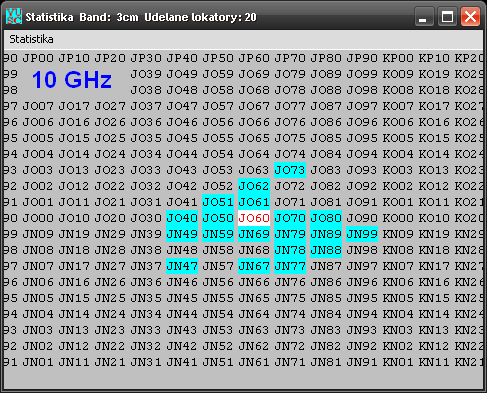Click the JN13 locator cell
487x393 pixels.
click(x=74, y=330)
